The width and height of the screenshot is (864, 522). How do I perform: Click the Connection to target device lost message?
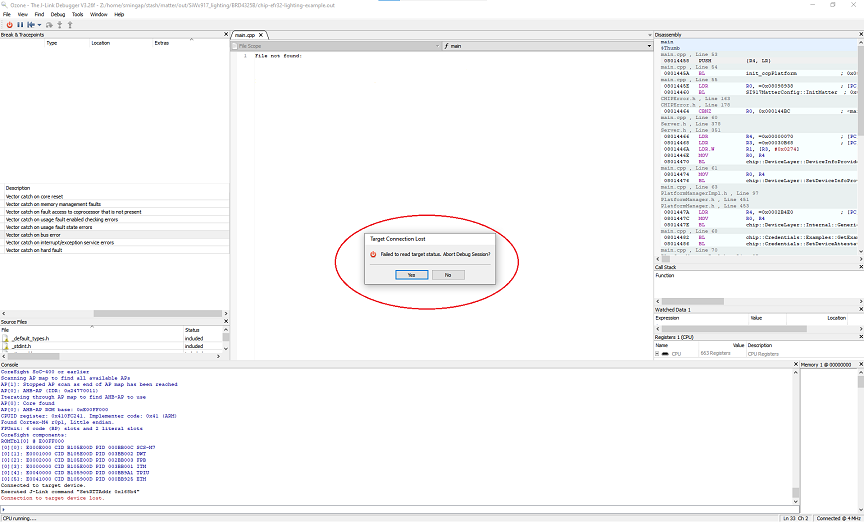click(x=52, y=498)
